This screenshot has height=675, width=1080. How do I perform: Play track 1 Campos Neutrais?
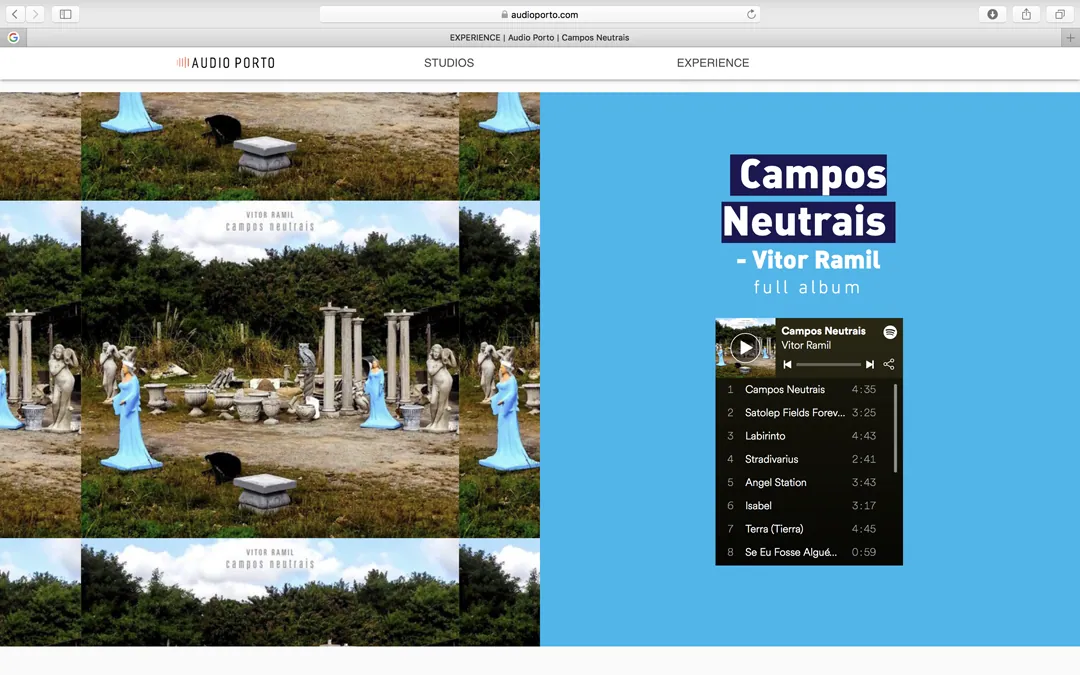point(809,389)
